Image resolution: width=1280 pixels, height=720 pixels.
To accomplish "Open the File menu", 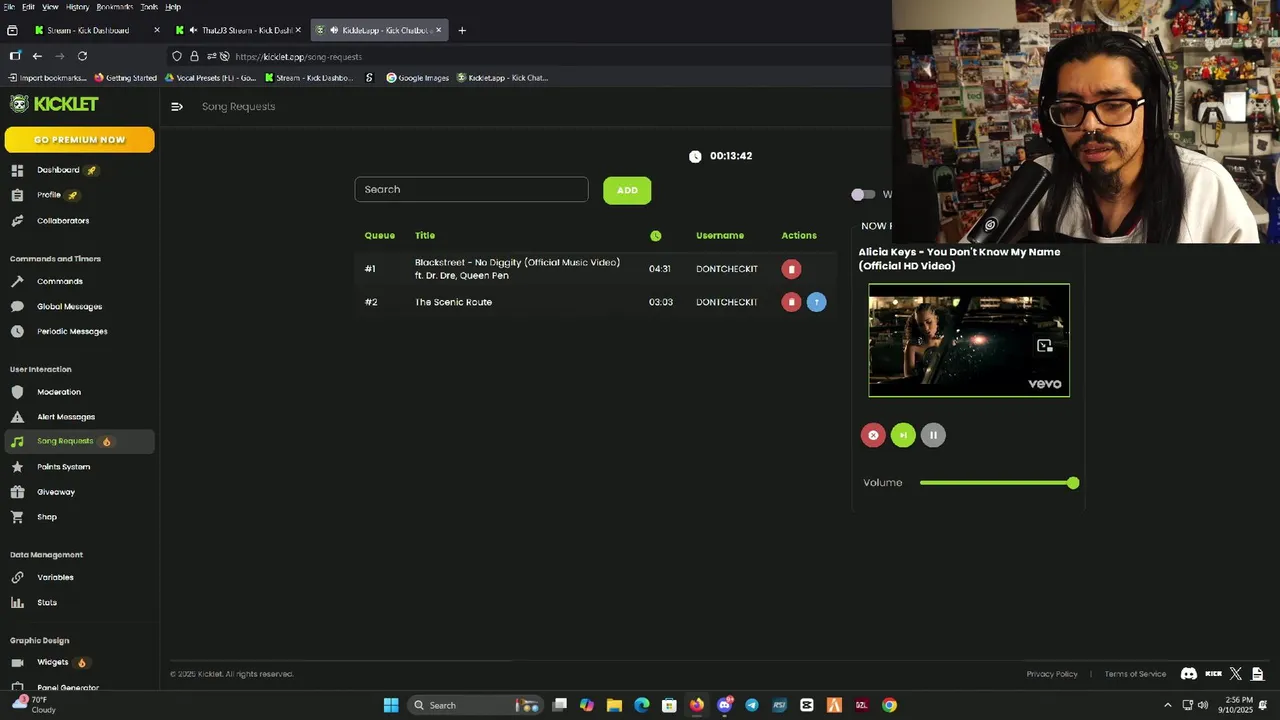I will click(x=9, y=7).
